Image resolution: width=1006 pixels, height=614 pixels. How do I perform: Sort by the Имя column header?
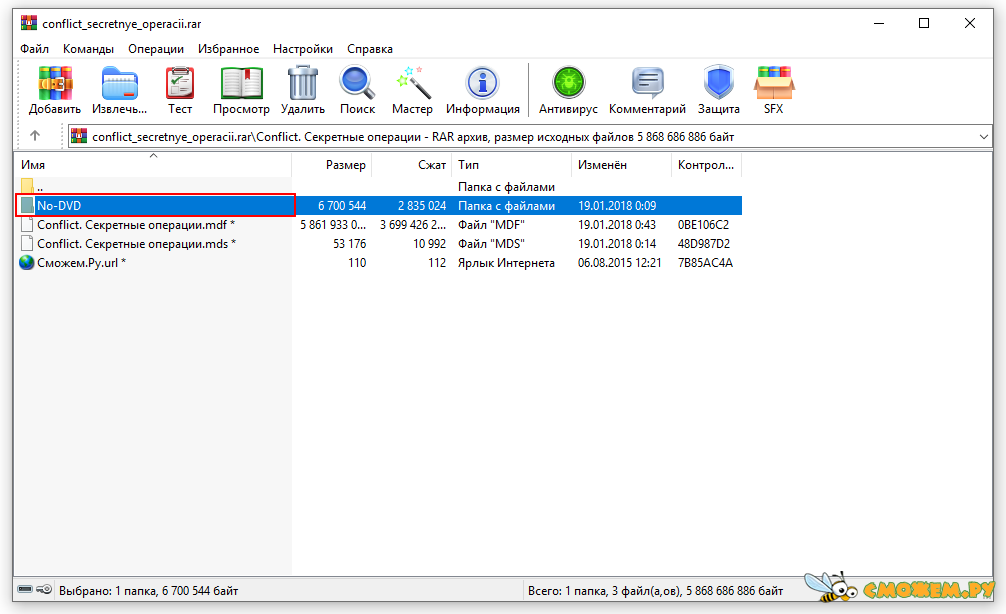[x=153, y=165]
